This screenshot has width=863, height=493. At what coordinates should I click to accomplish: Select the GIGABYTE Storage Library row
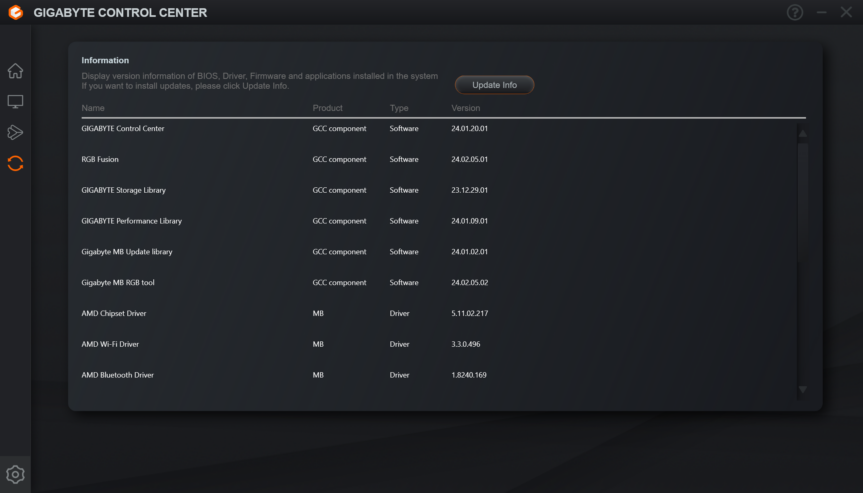point(125,190)
